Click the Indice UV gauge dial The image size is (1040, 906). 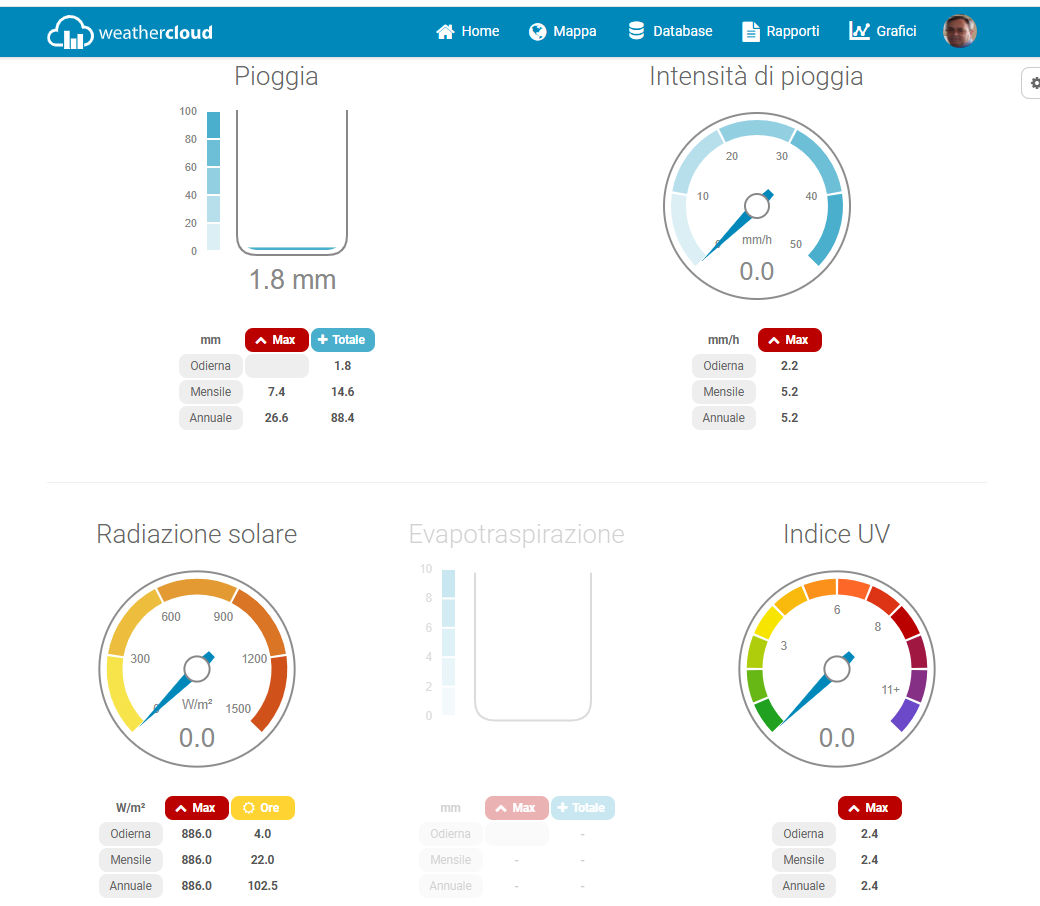pyautogui.click(x=837, y=667)
